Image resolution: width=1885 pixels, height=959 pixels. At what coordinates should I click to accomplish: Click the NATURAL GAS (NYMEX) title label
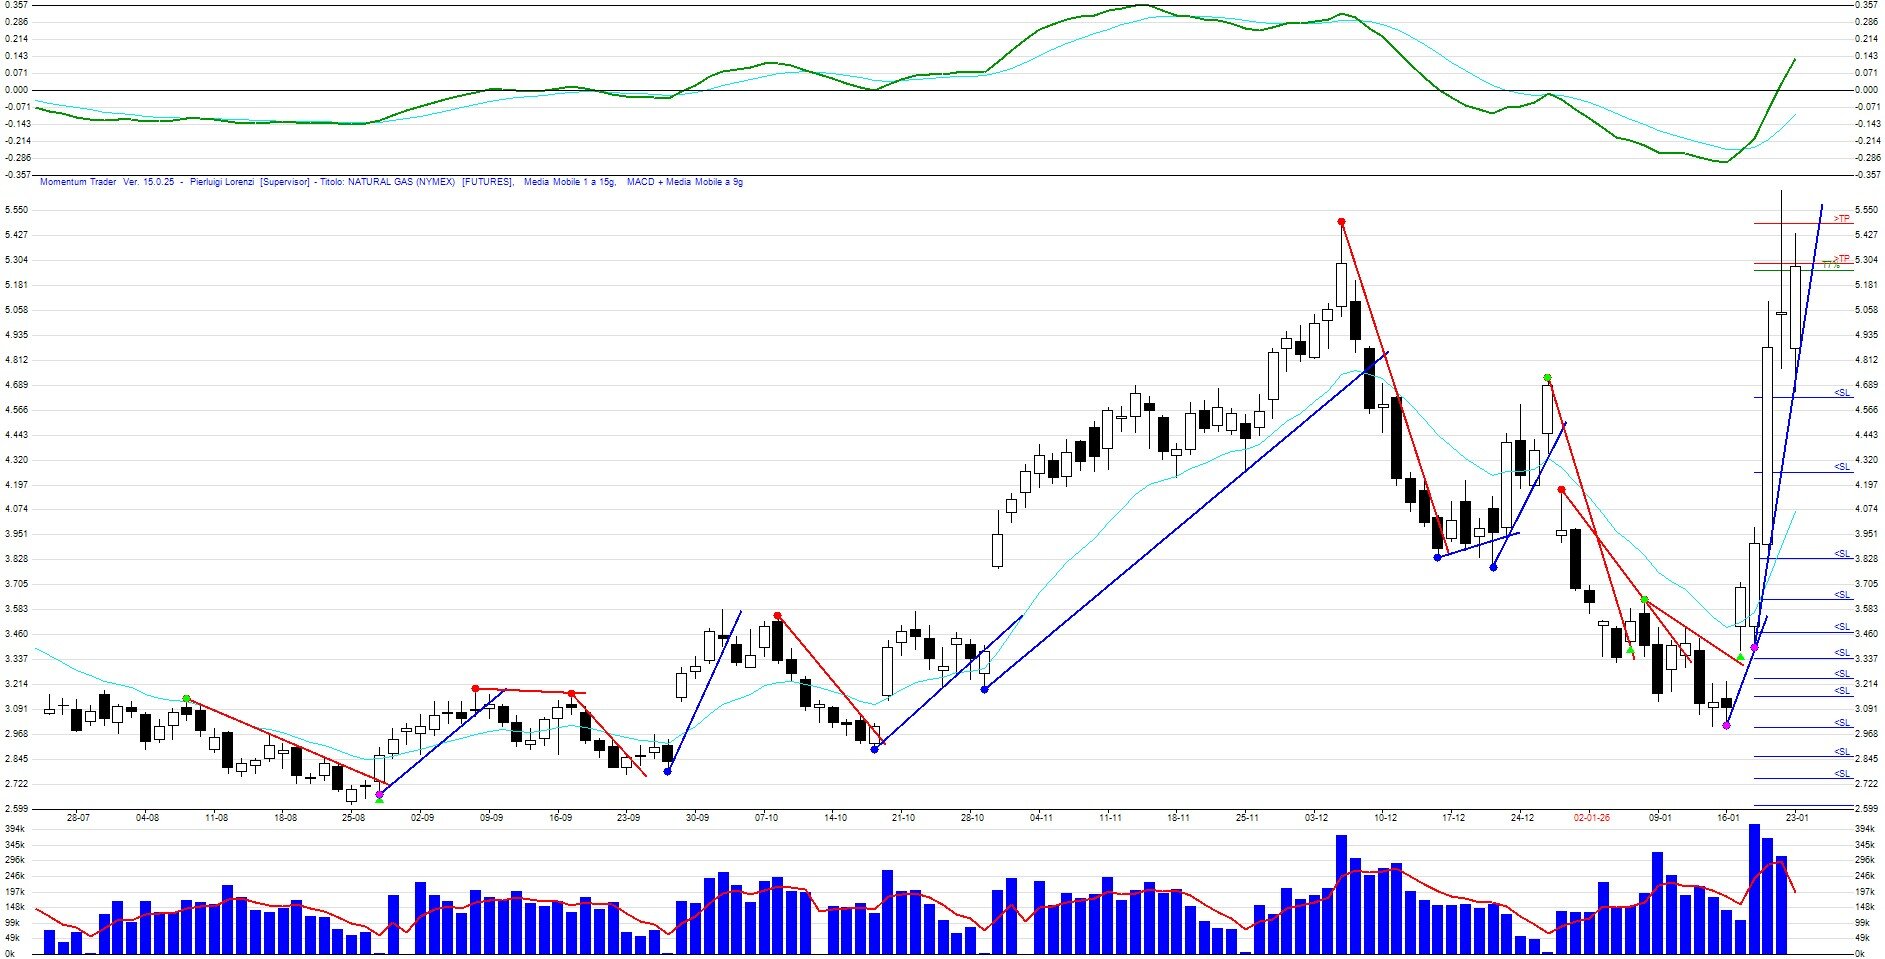402,182
